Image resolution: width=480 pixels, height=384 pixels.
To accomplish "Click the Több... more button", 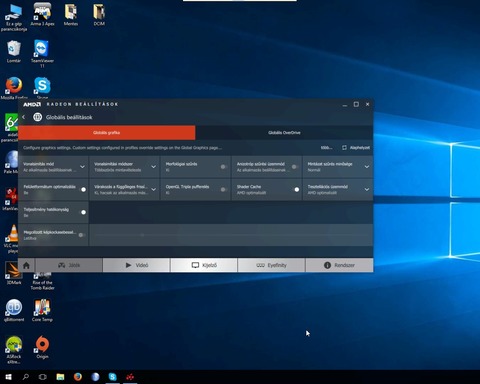I will (x=326, y=148).
